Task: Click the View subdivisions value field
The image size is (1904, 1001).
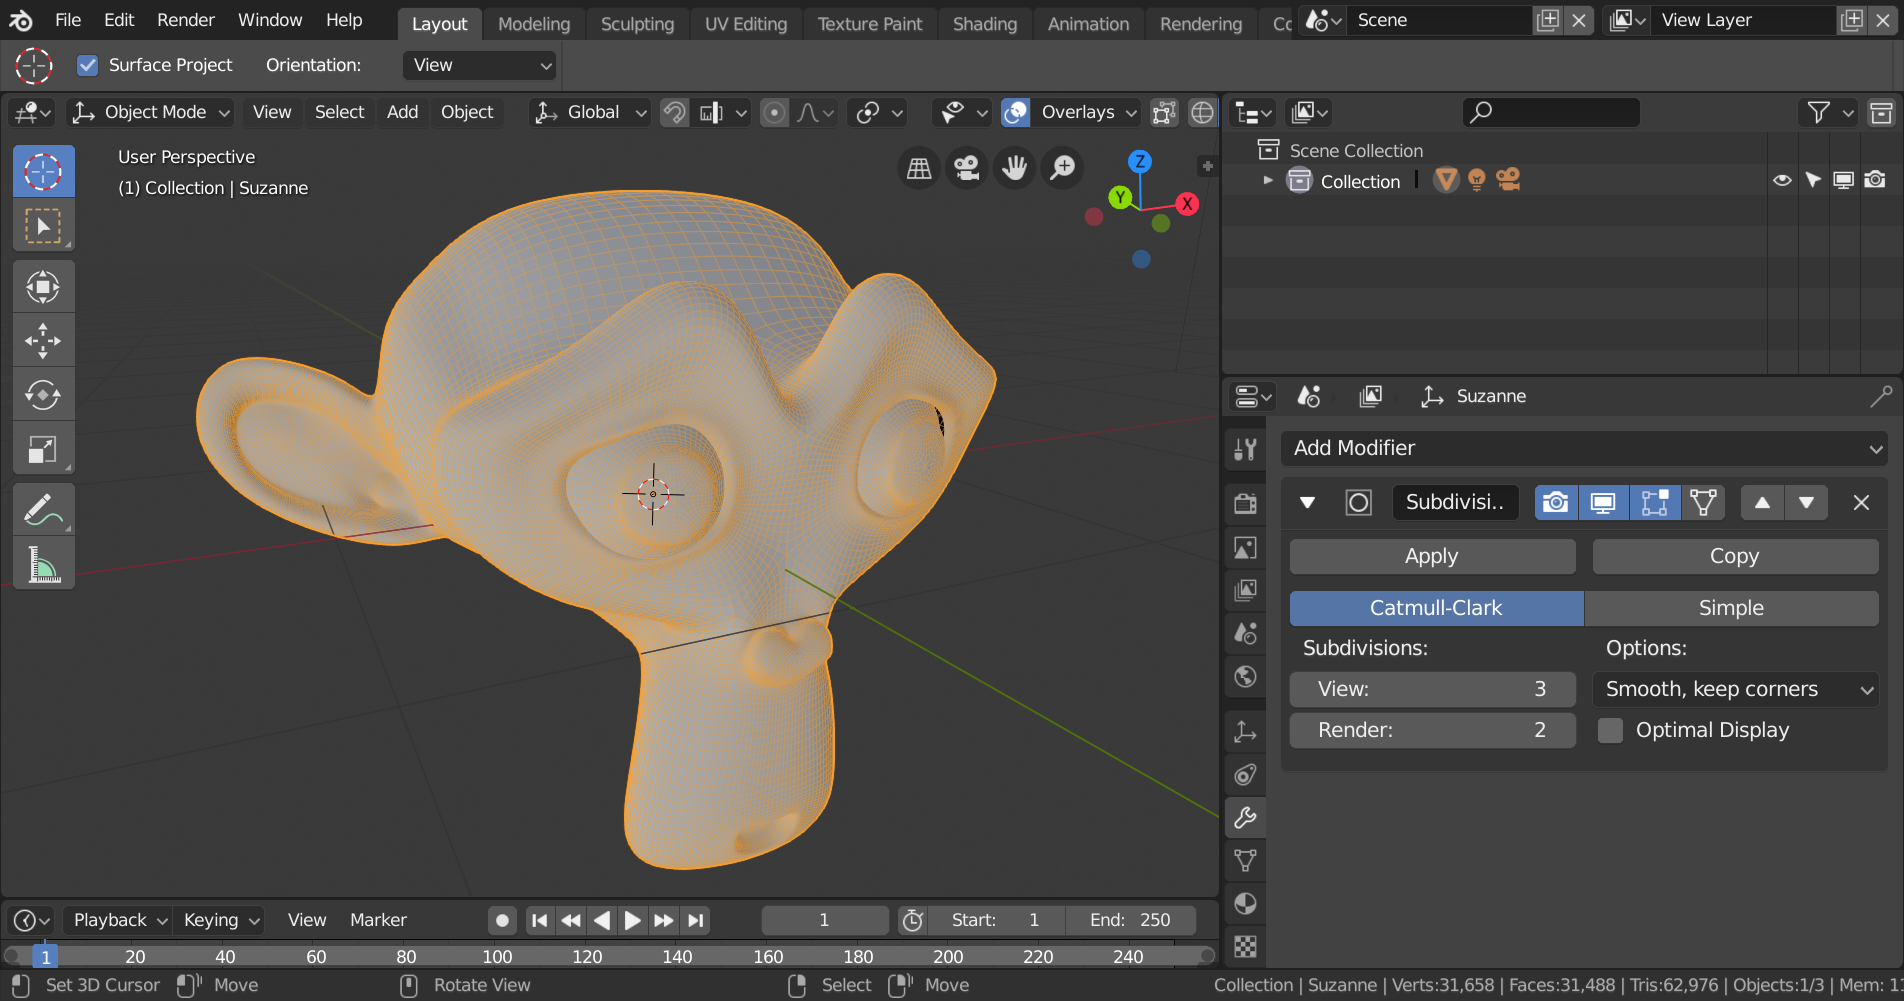Action: [1432, 689]
